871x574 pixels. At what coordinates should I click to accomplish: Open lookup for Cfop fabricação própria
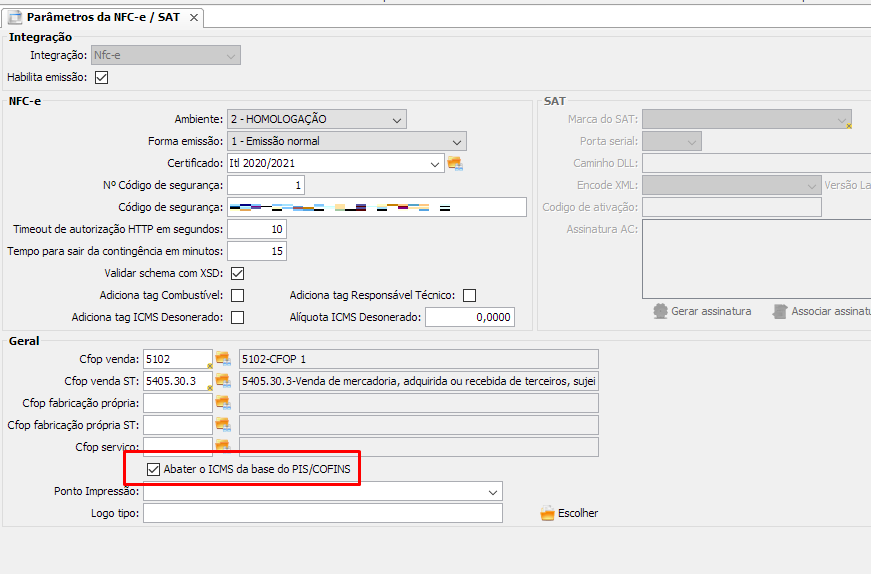(223, 403)
